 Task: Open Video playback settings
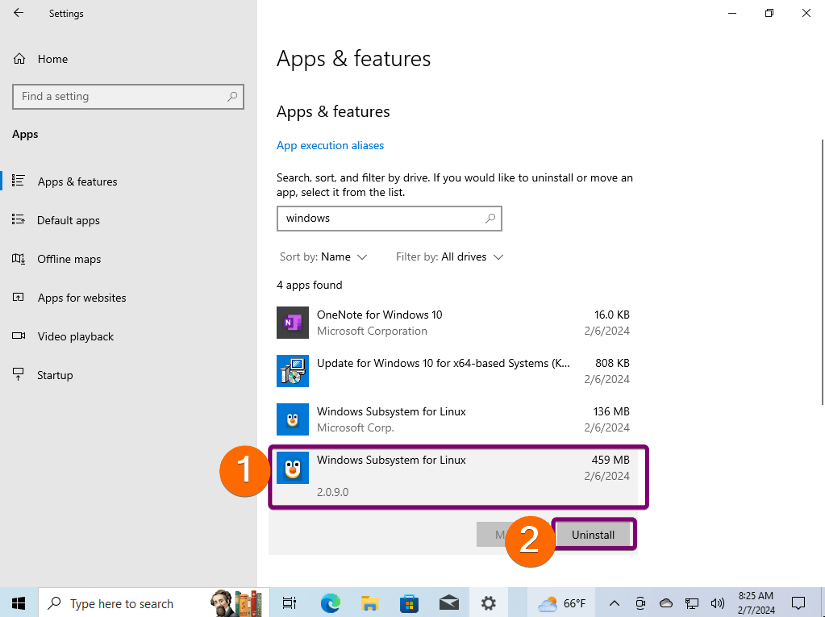pos(76,337)
